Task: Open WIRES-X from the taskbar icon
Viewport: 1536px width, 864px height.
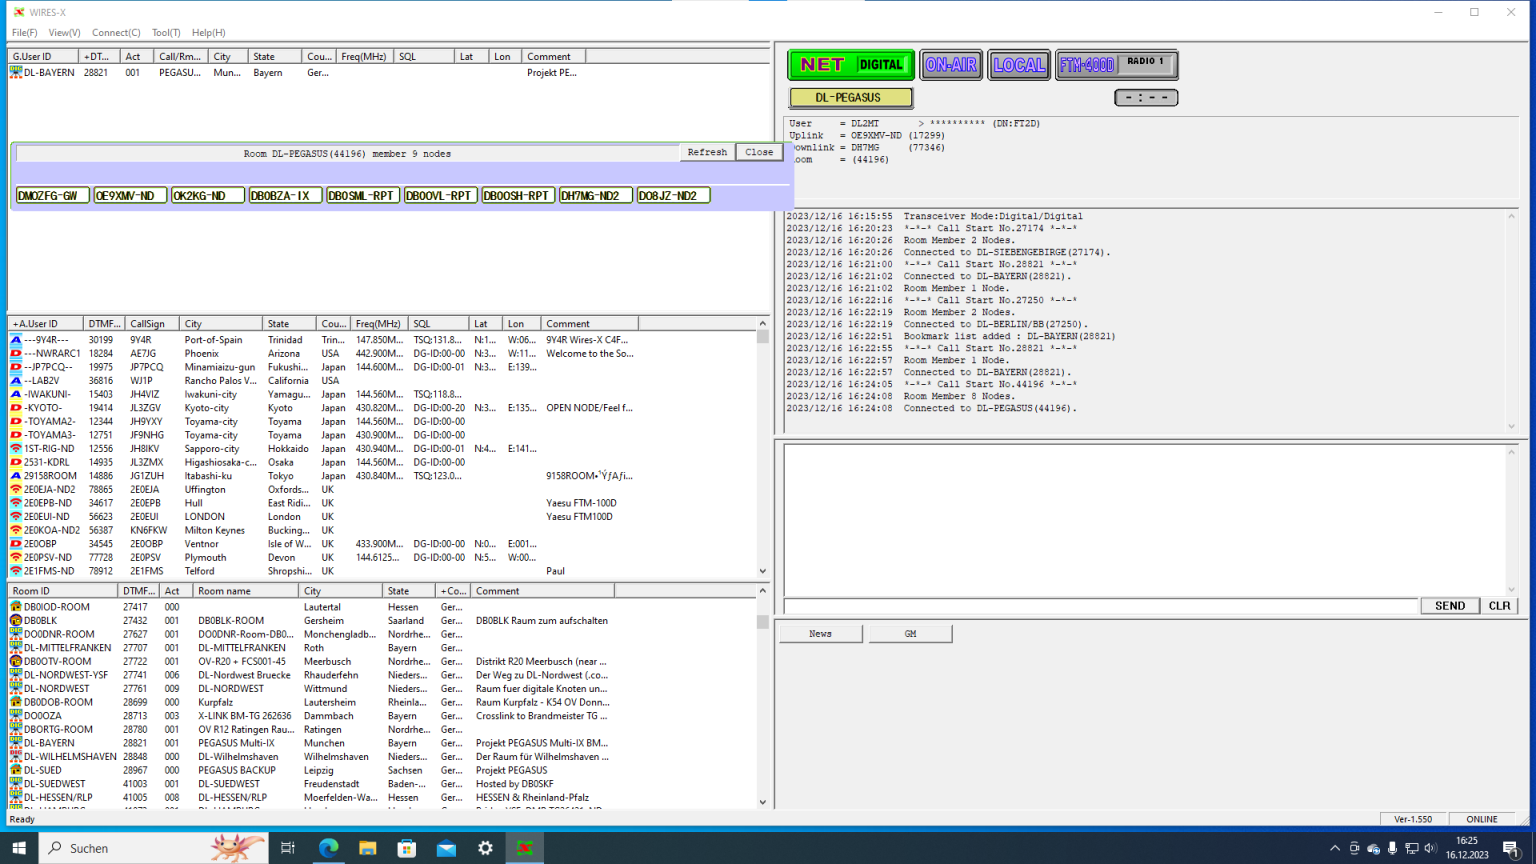Action: [x=524, y=847]
